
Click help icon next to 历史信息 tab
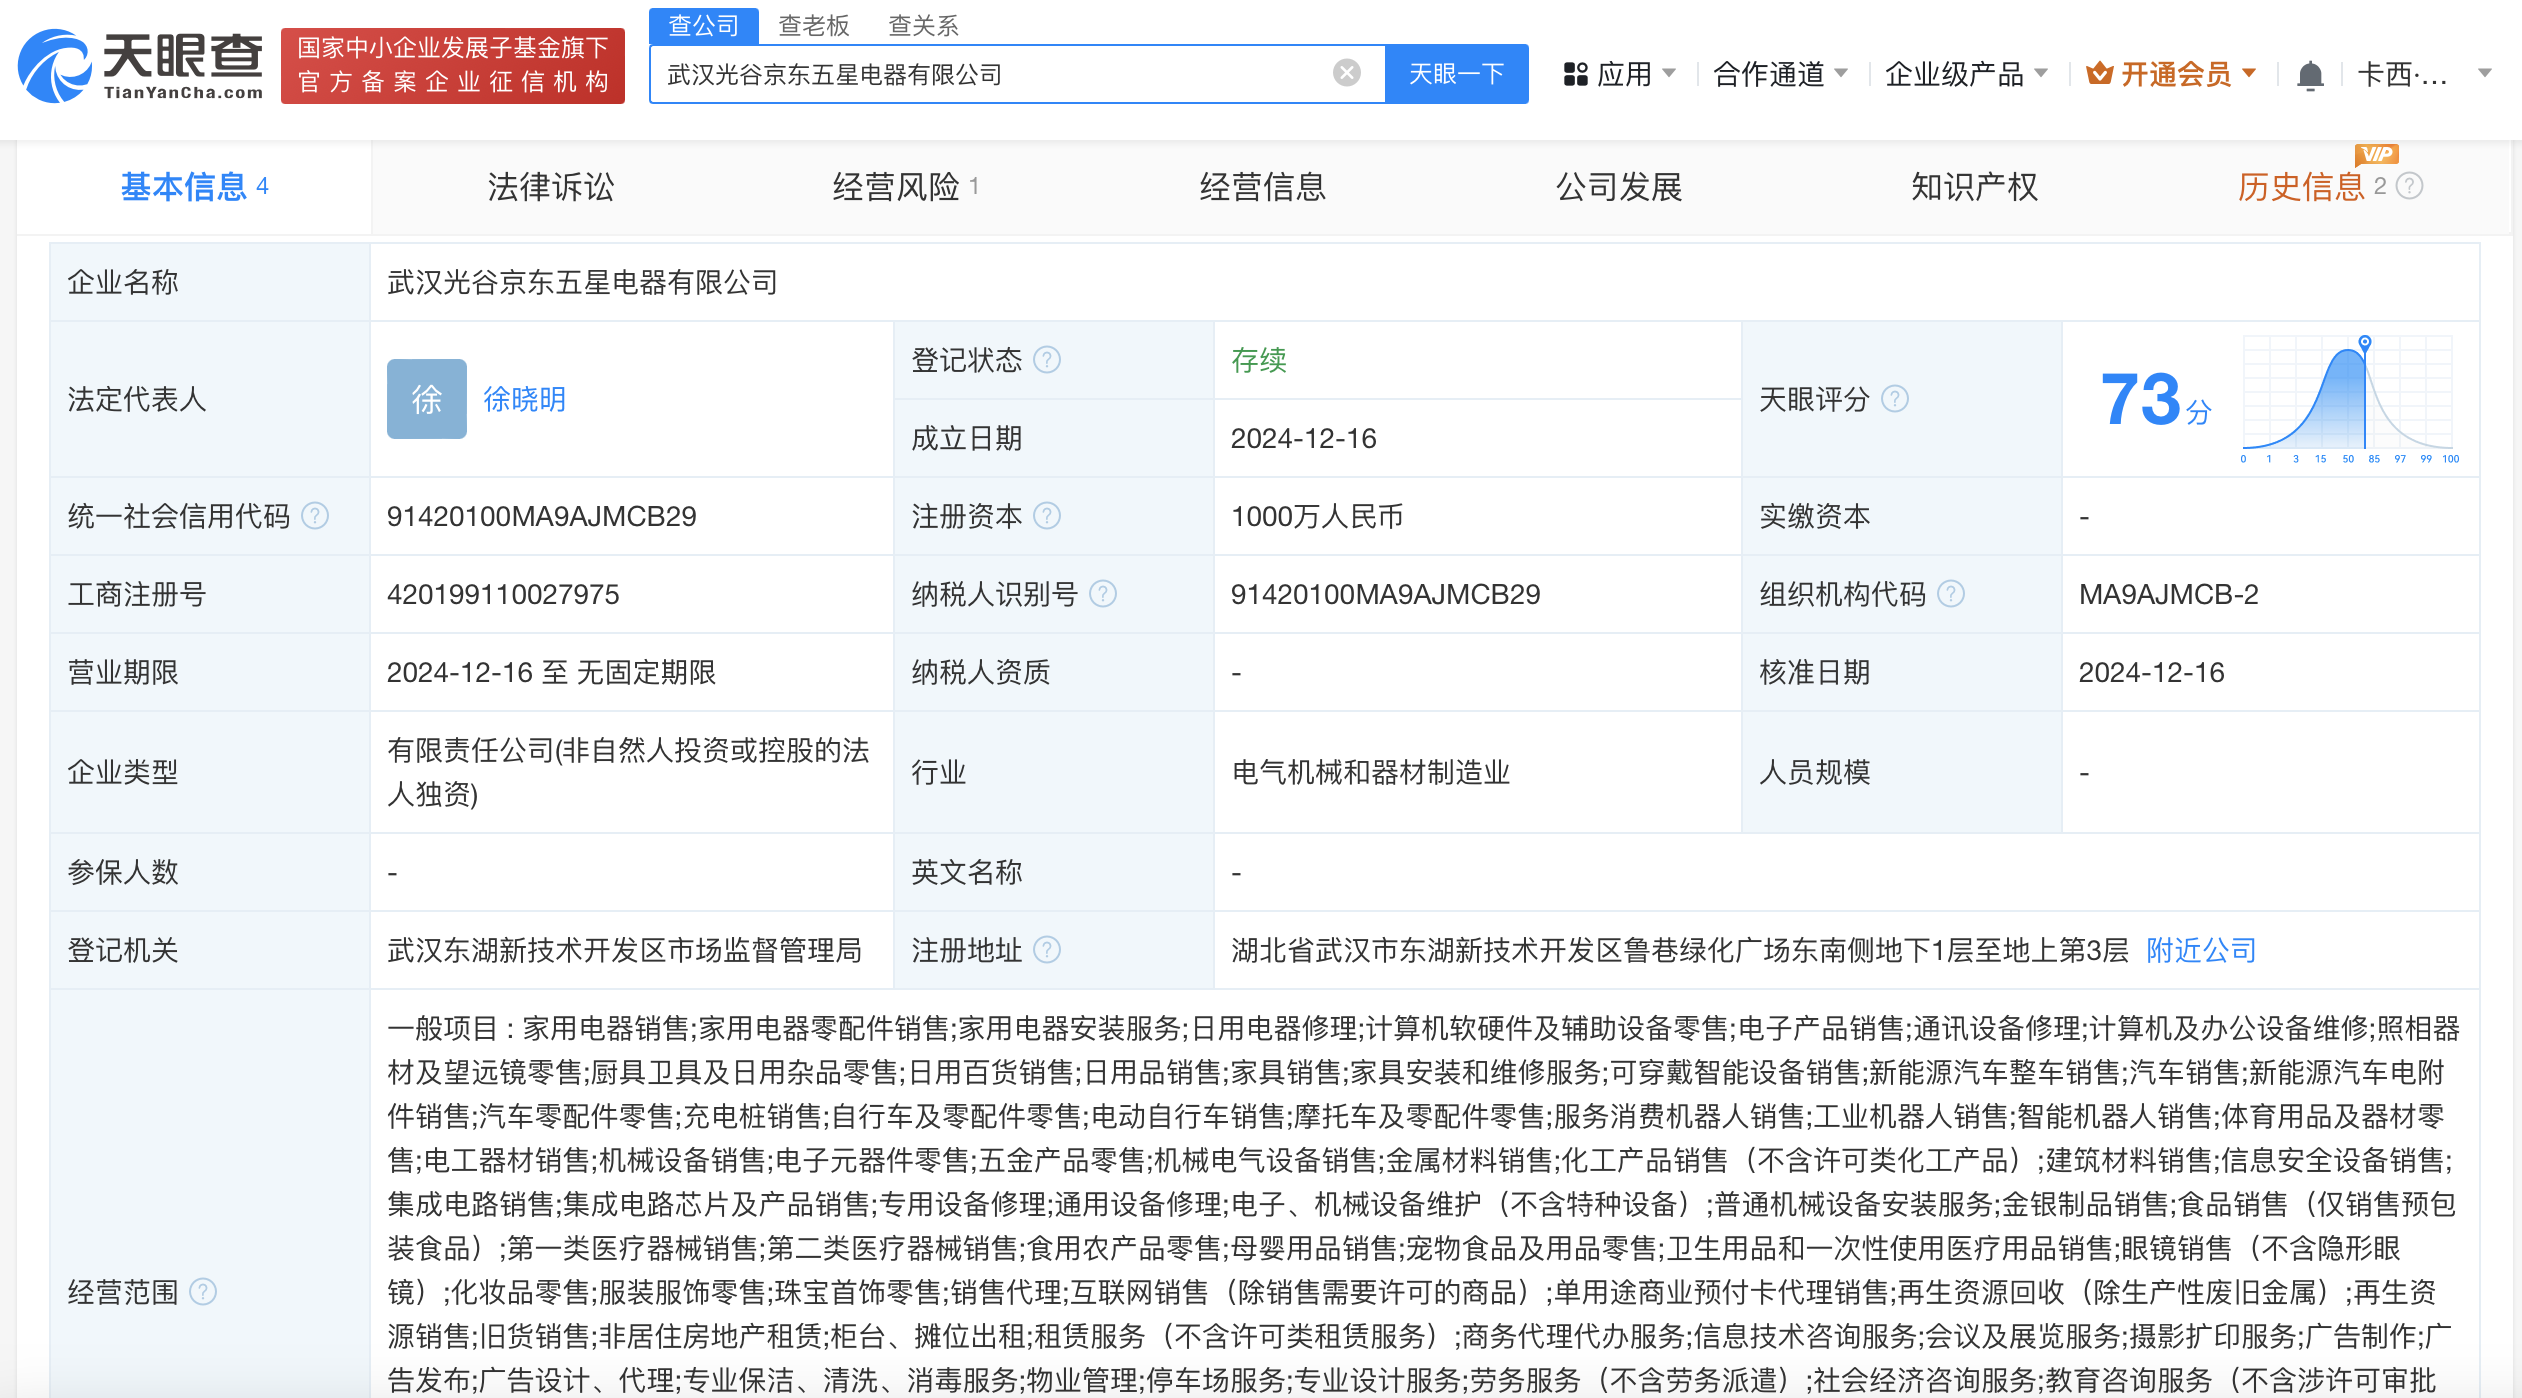click(2411, 186)
